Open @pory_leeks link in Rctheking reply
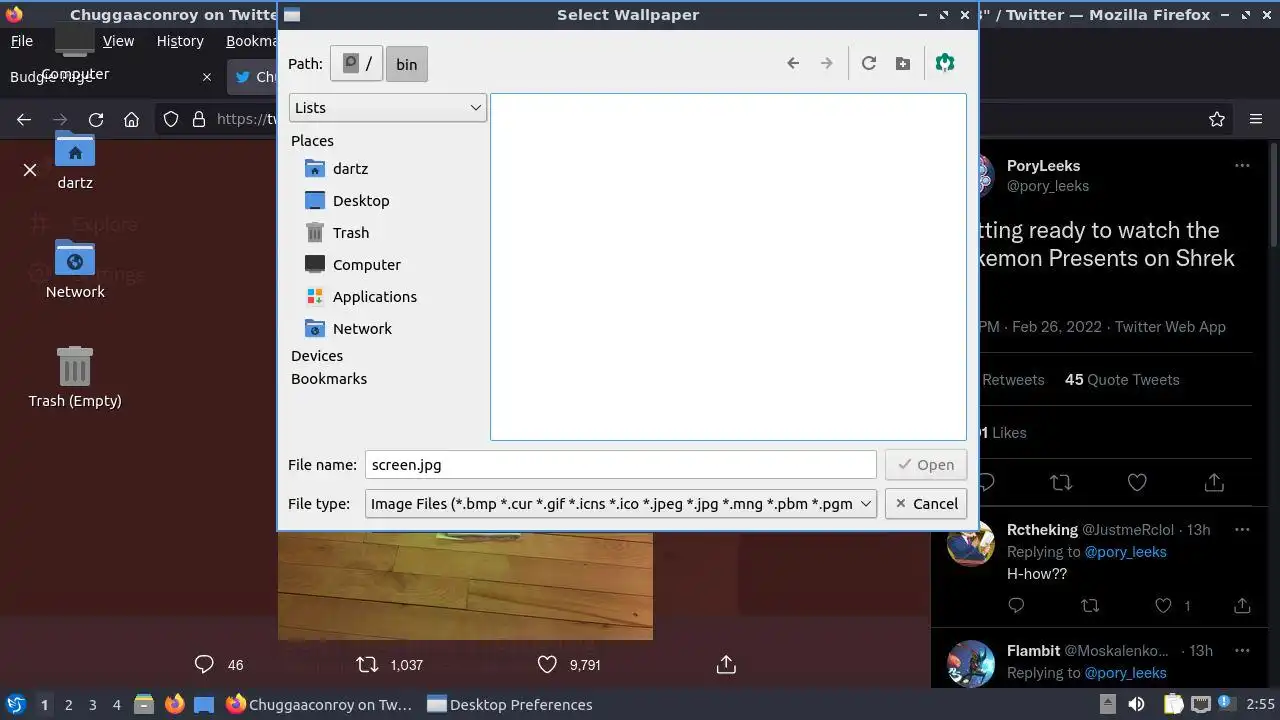This screenshot has width=1280, height=720. pos(1125,552)
